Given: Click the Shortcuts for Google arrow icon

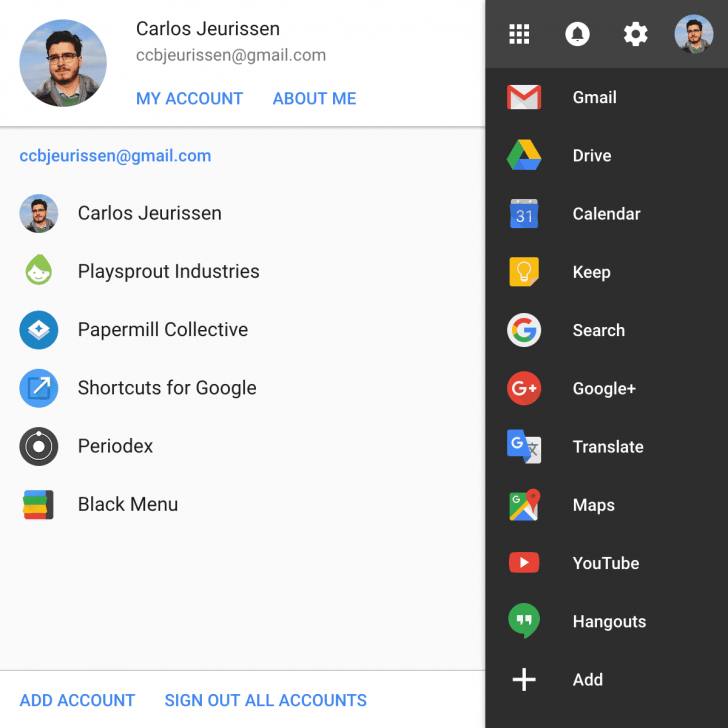Looking at the screenshot, I should tap(39, 388).
